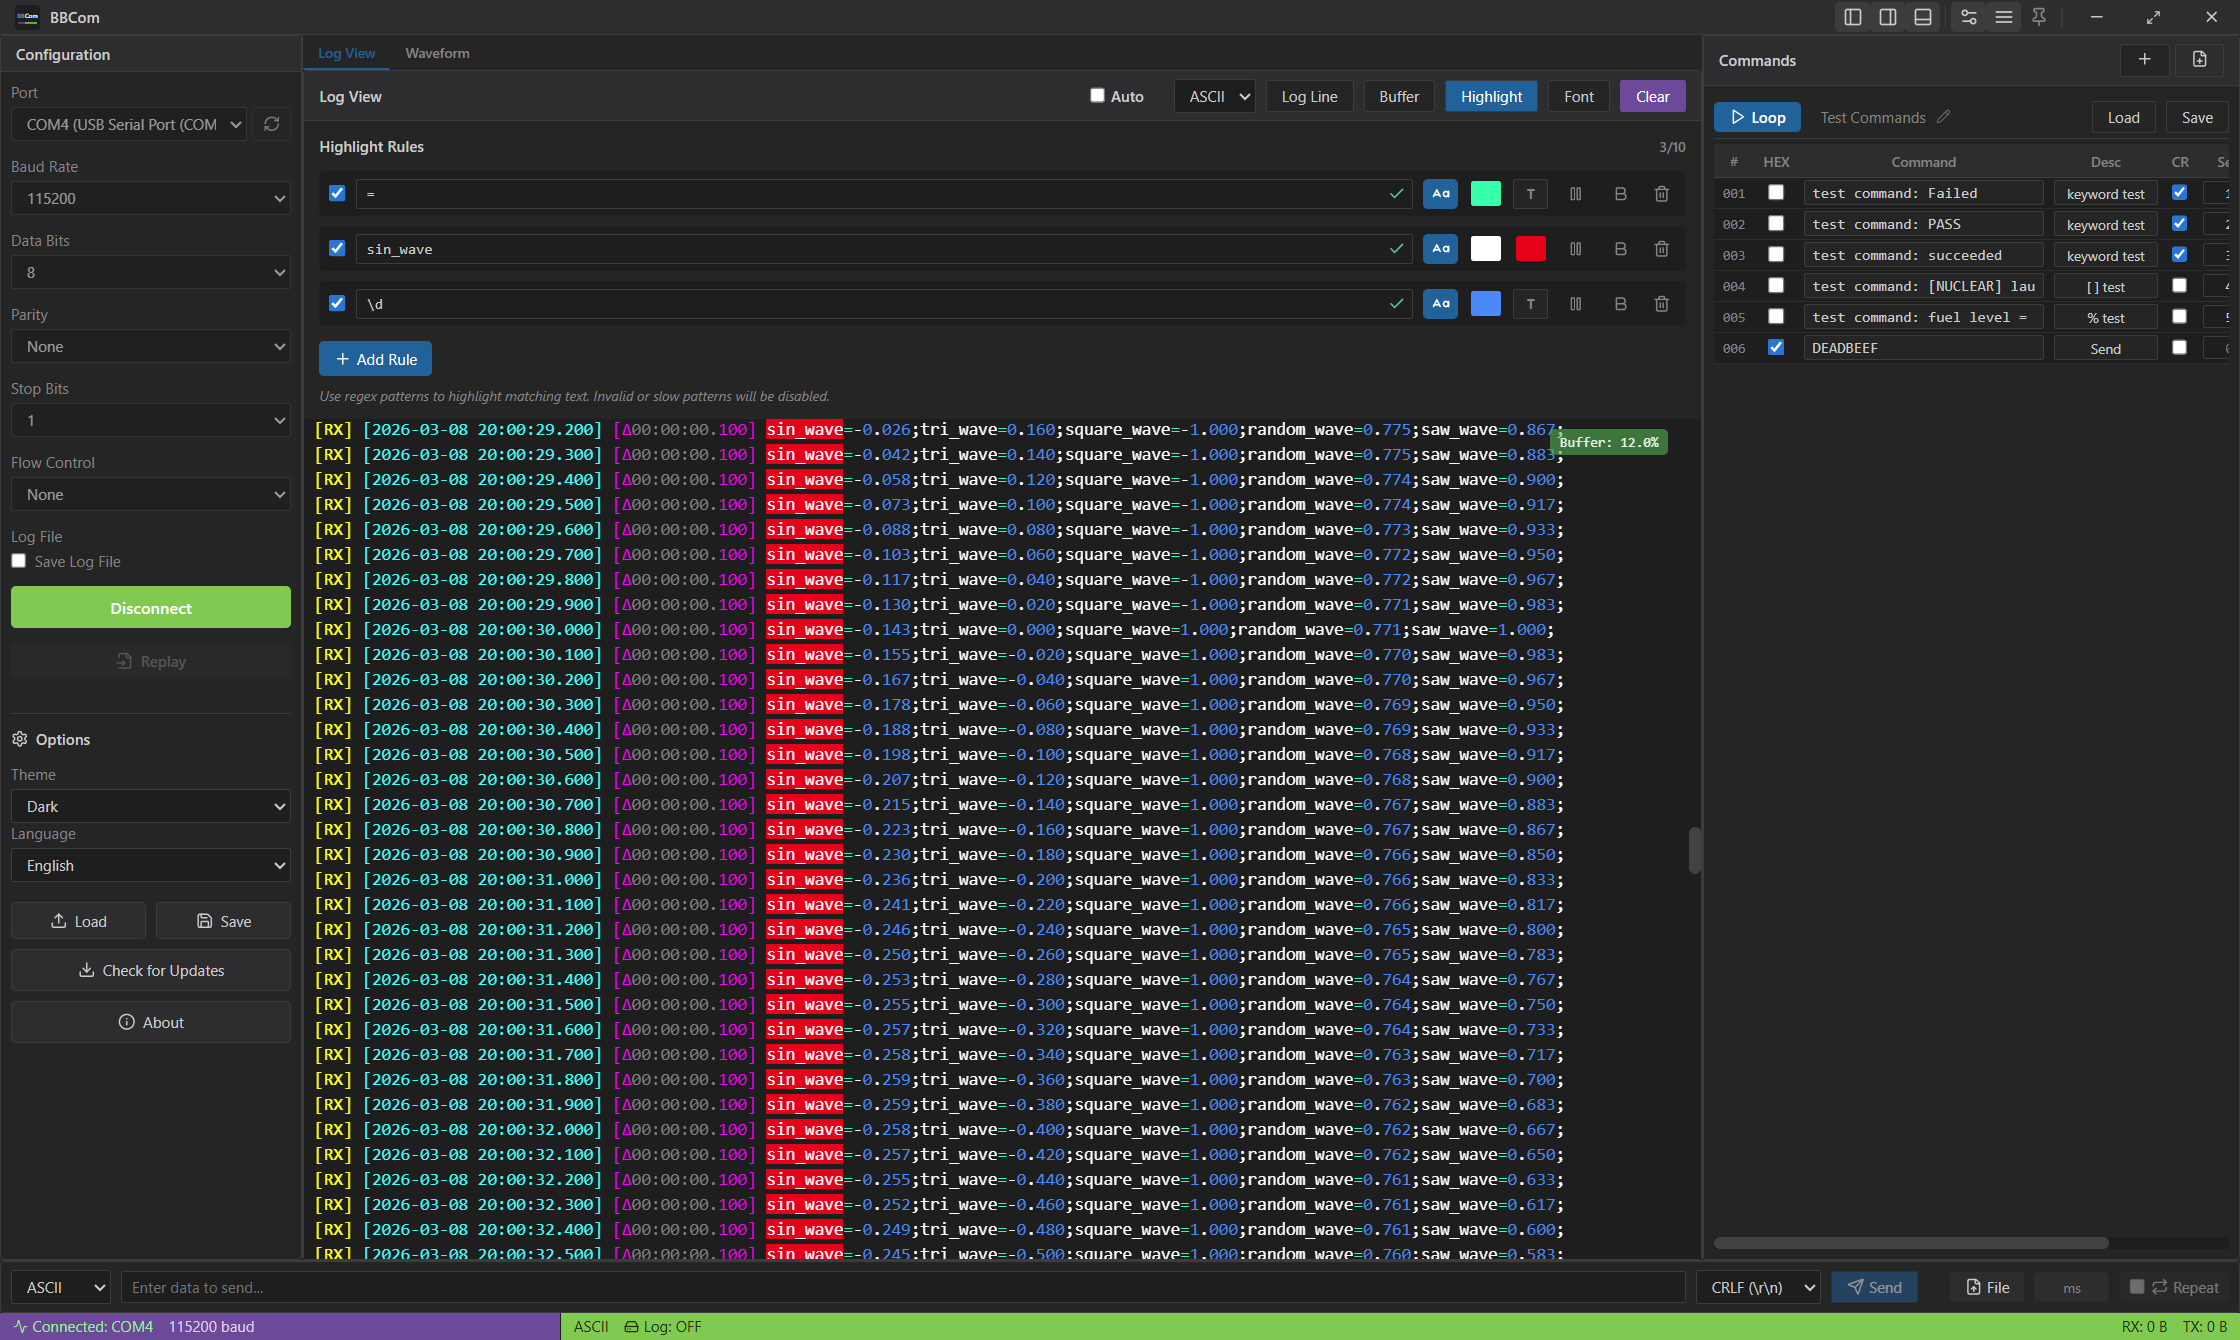Viewport: 2240px width, 1340px height.
Task: Toggle bold for the sin_wave highlight rule
Action: click(1621, 249)
